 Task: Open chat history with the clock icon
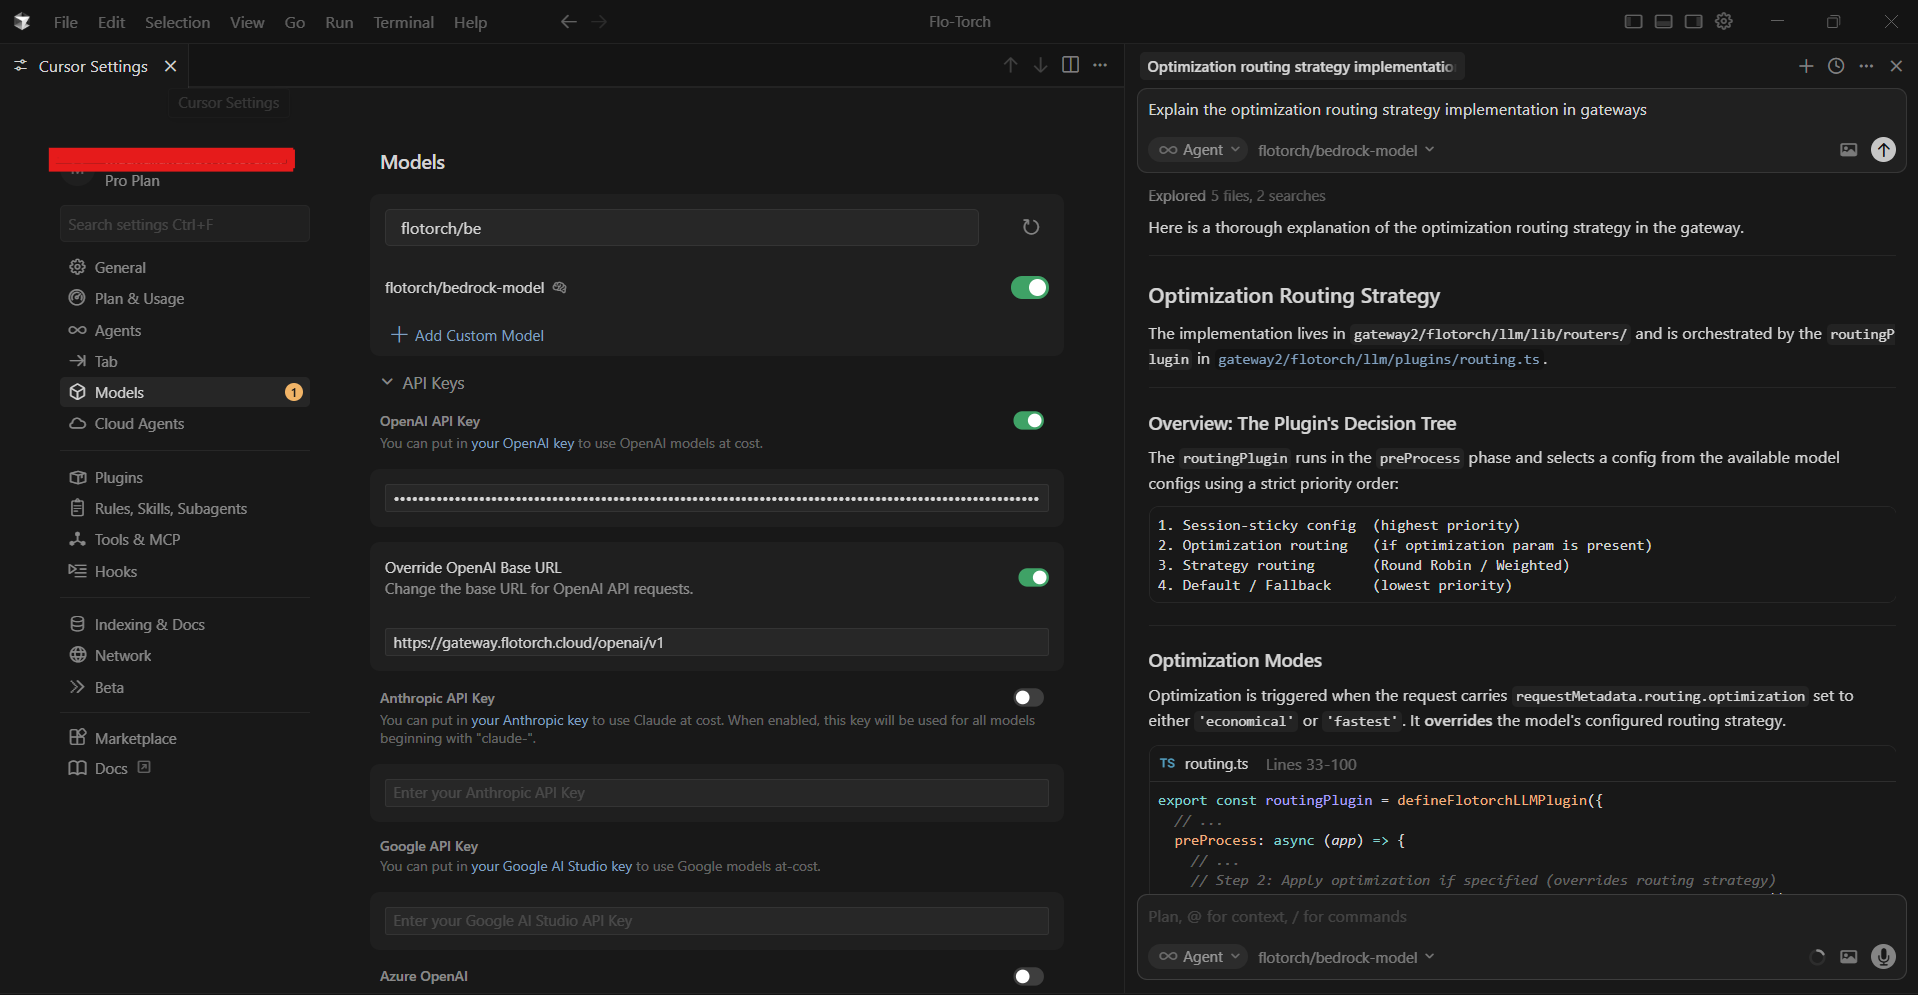[1836, 66]
